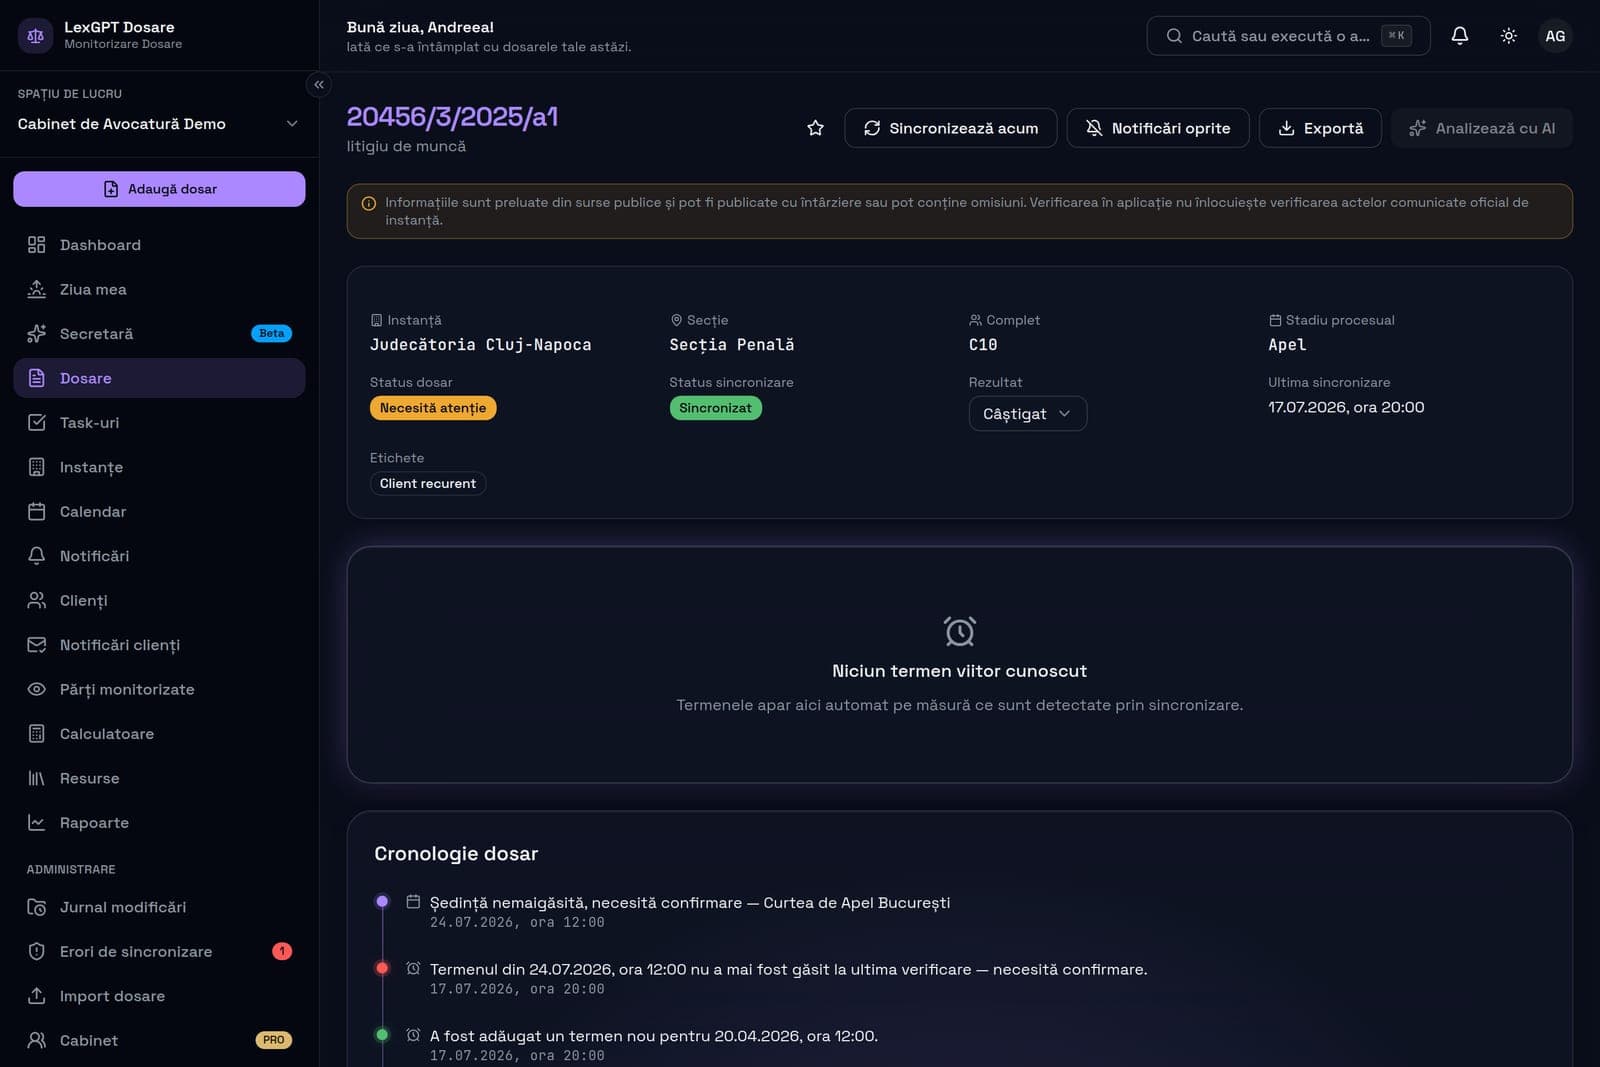
Task: Click the Client recurent tag
Action: coord(428,484)
